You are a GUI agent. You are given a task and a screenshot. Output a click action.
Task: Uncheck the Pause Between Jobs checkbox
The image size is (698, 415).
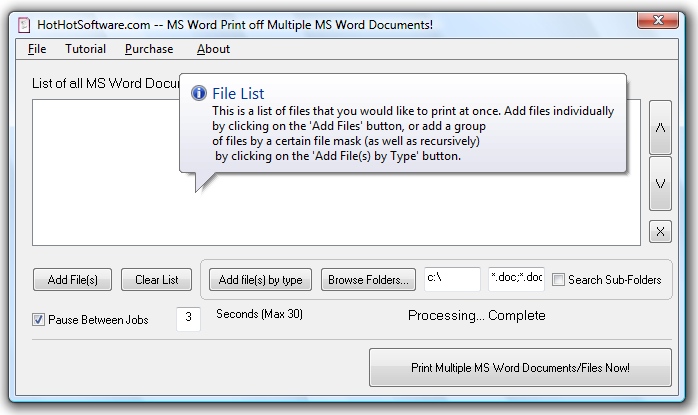[38, 320]
